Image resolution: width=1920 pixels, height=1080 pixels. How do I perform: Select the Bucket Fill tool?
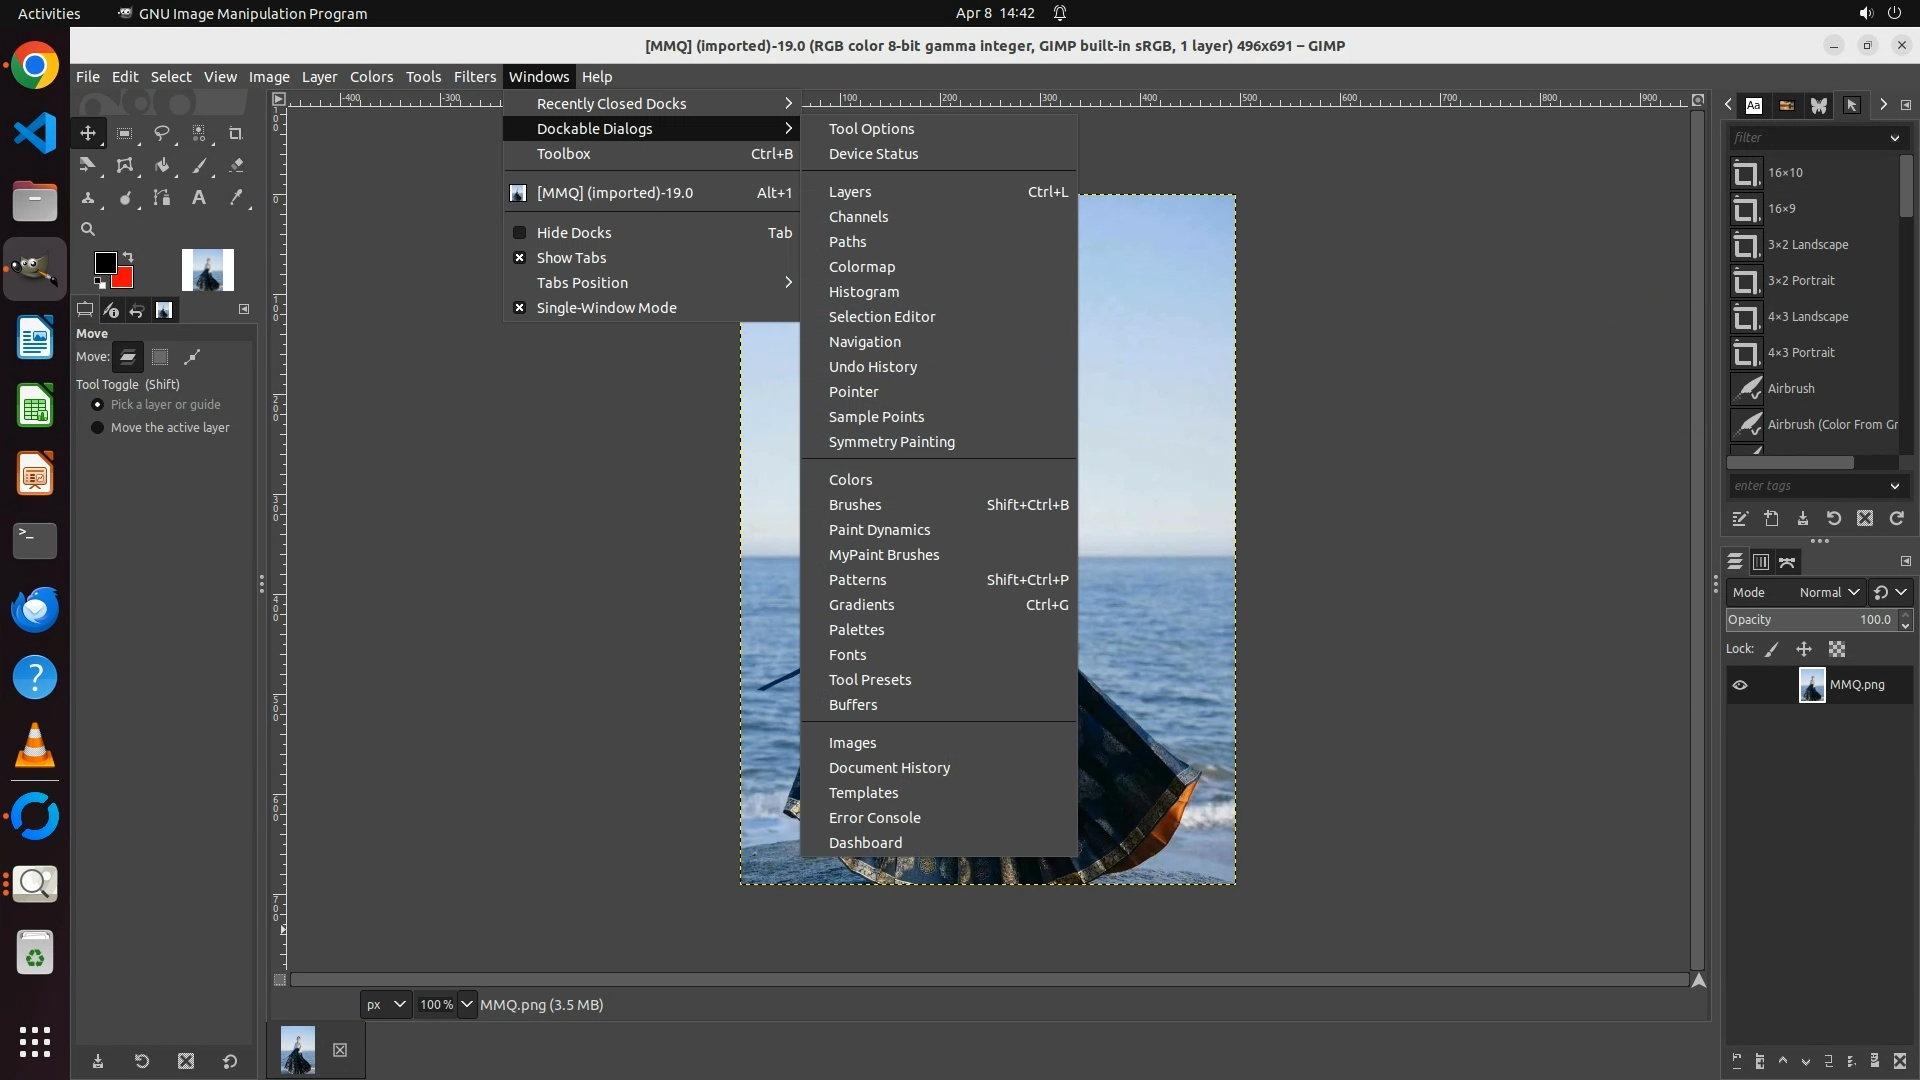tap(162, 166)
